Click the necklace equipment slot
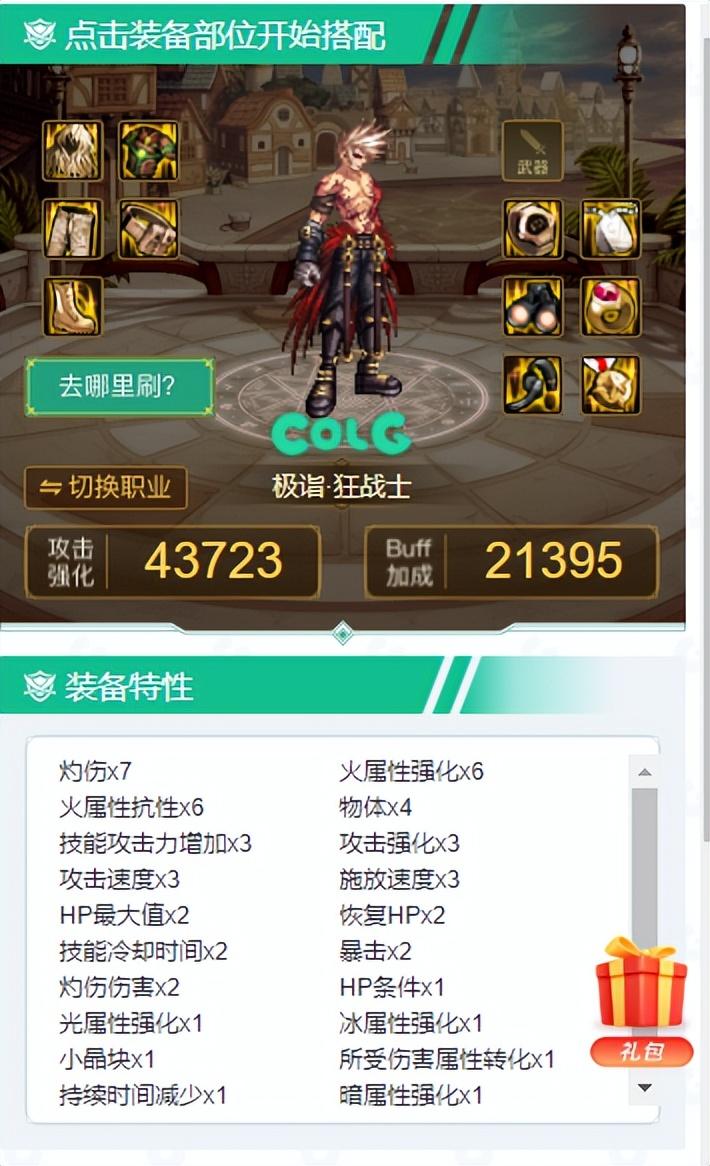The height and width of the screenshot is (1166, 710). (x=610, y=229)
